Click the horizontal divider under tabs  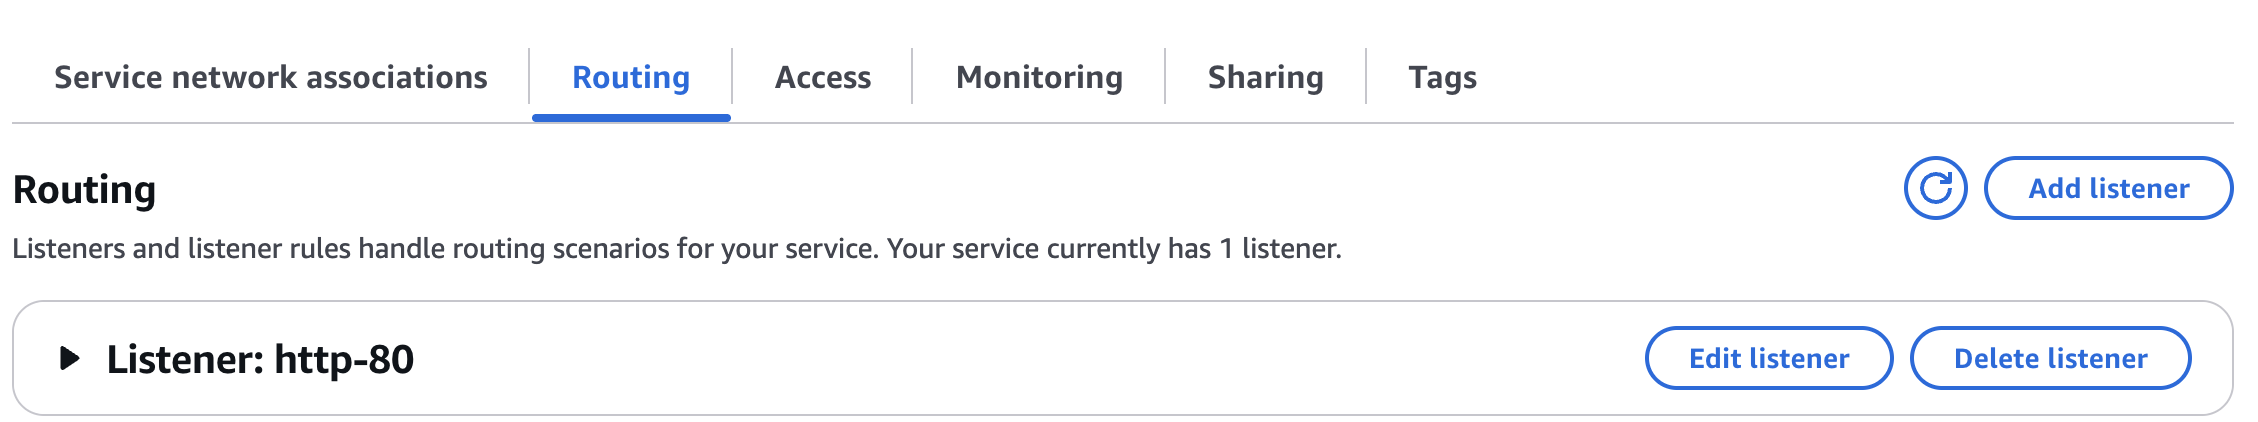1123,123
